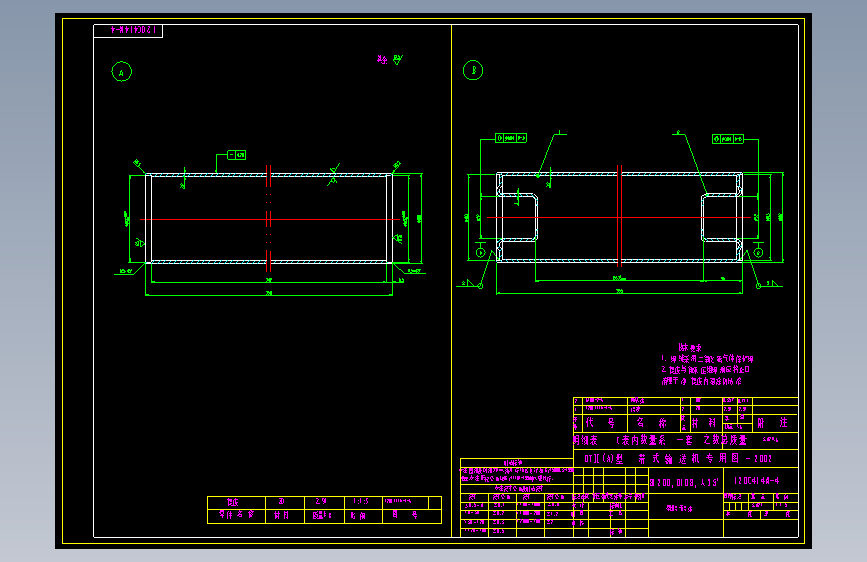Select the circled B view marker
867x562 pixels.
click(473, 70)
